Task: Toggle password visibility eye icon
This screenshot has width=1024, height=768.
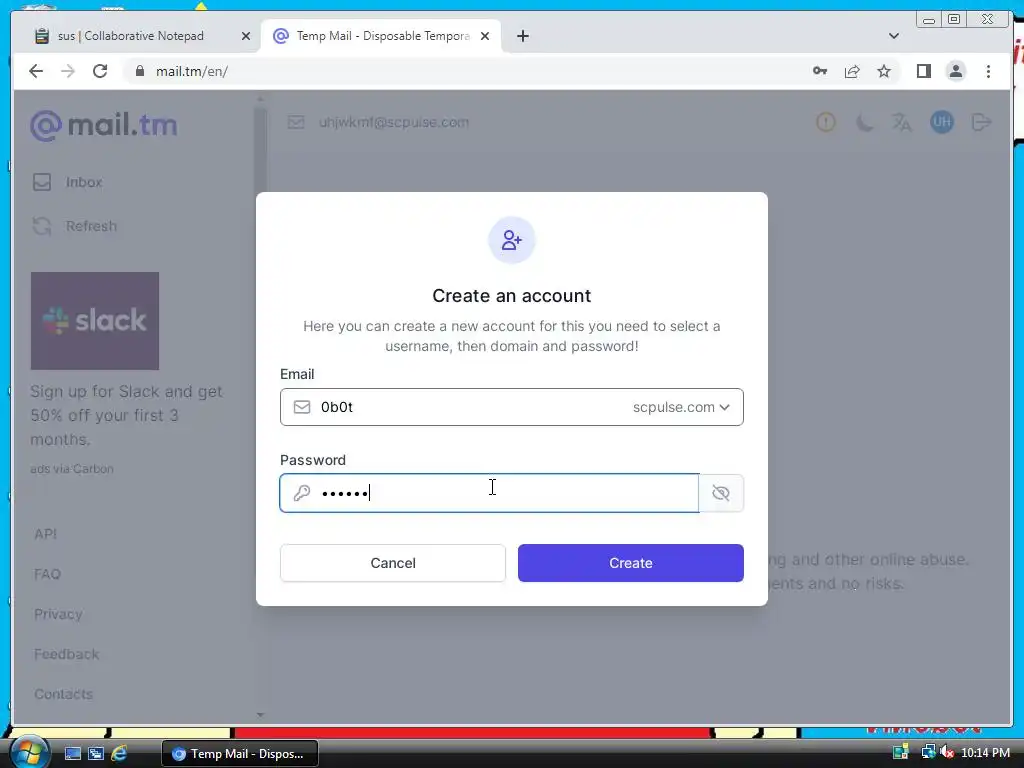Action: (x=721, y=493)
